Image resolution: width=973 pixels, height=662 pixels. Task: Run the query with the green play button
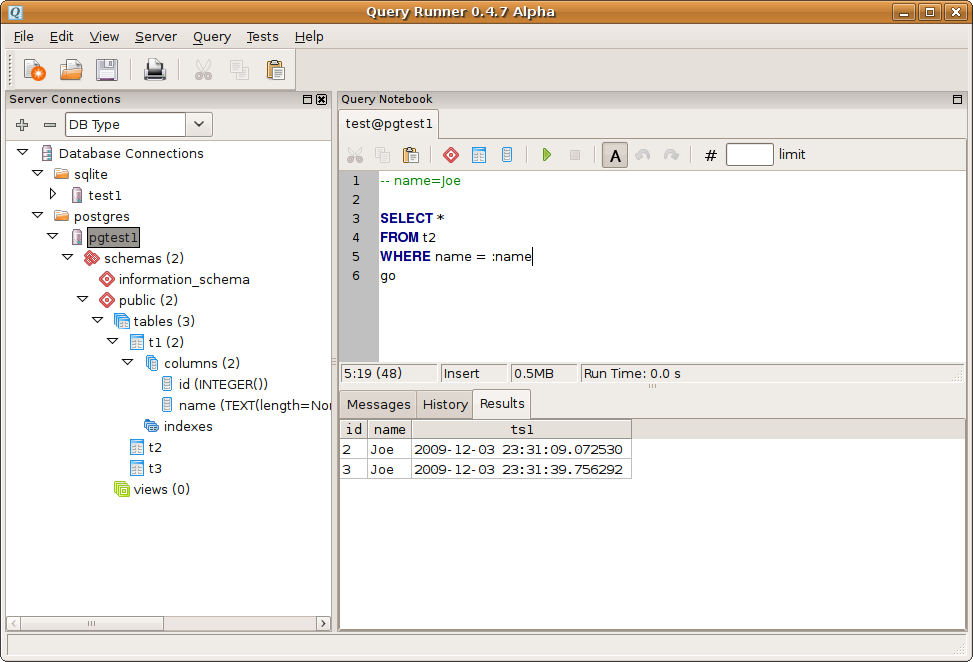547,154
